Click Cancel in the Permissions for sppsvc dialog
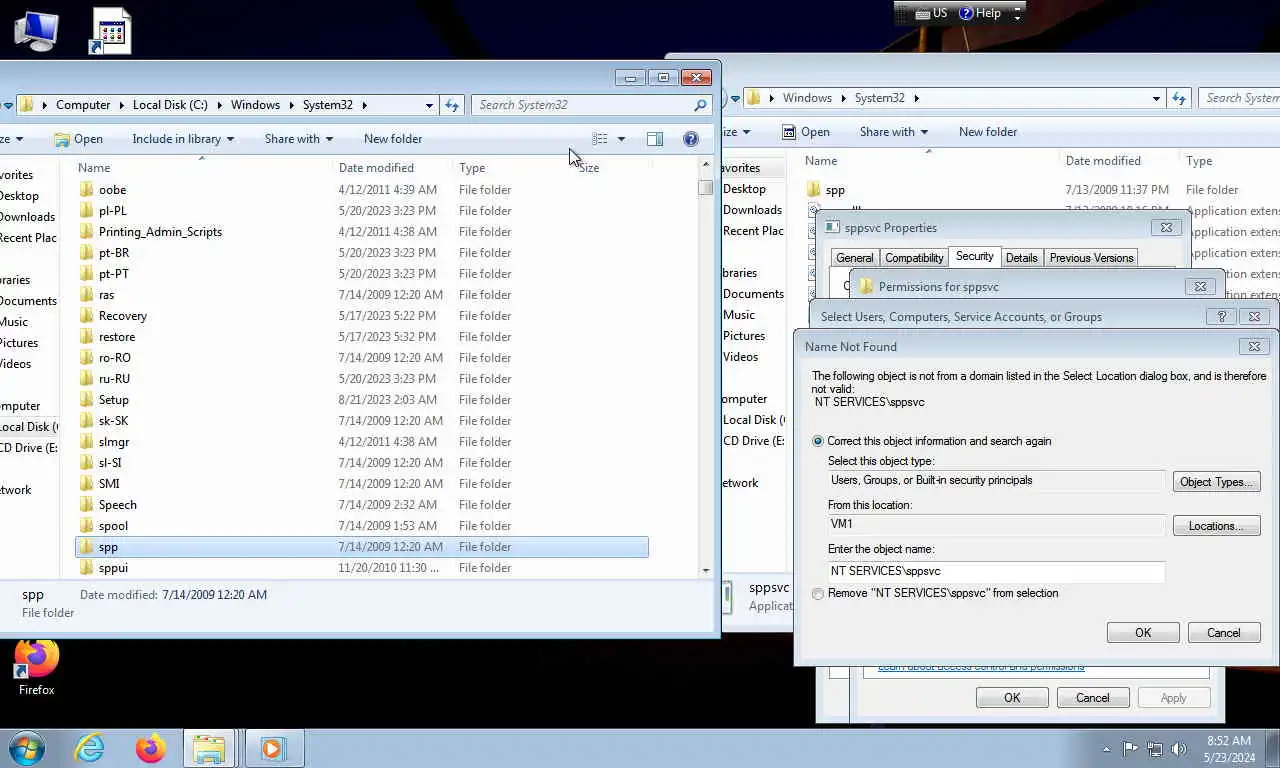Image resolution: width=1280 pixels, height=768 pixels. click(x=1093, y=698)
